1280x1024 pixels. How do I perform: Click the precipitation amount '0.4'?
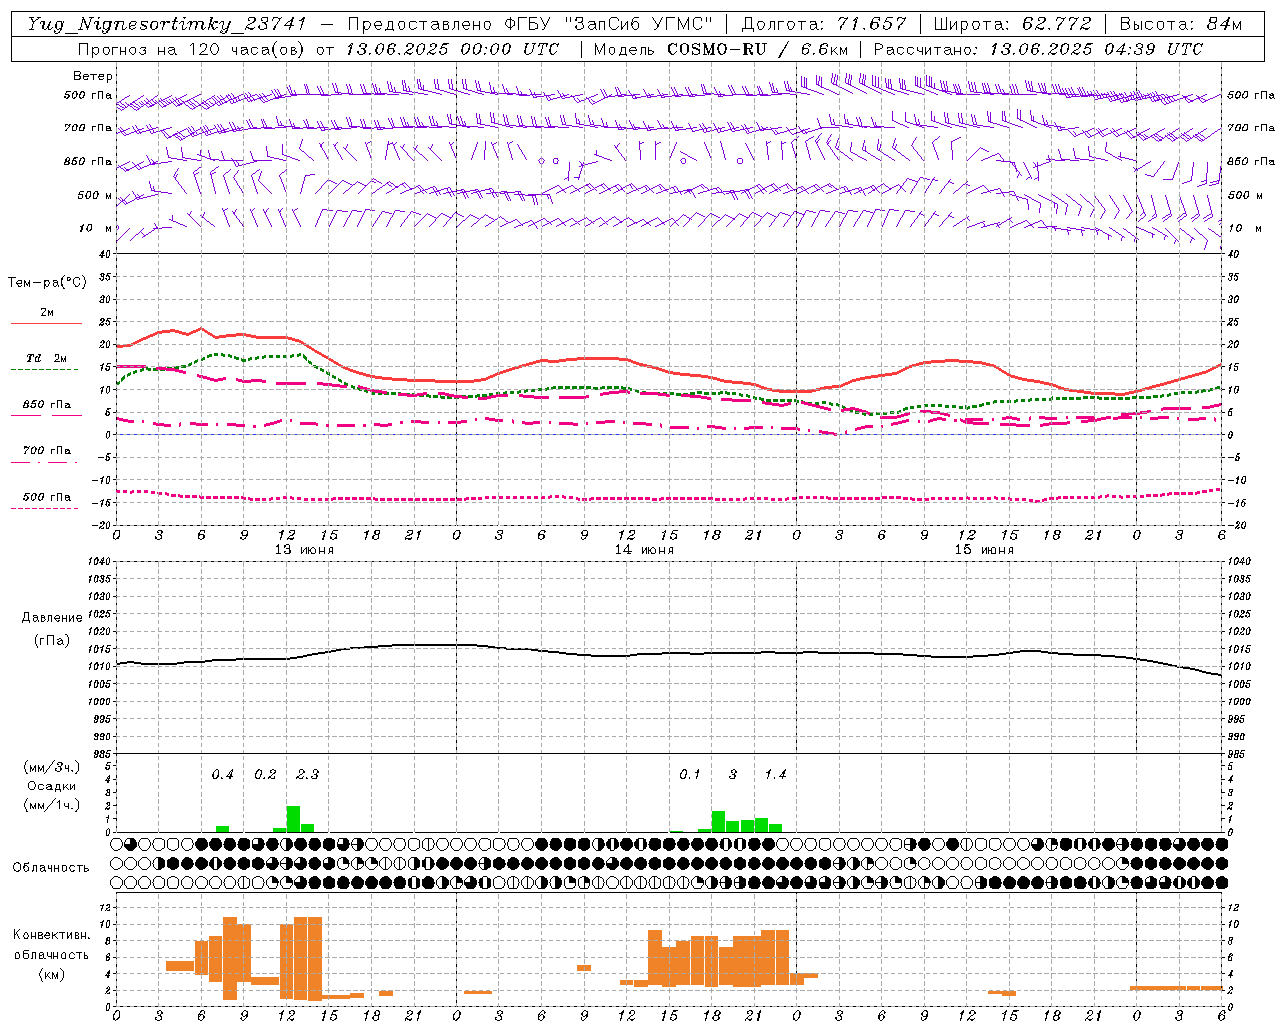coord(222,775)
